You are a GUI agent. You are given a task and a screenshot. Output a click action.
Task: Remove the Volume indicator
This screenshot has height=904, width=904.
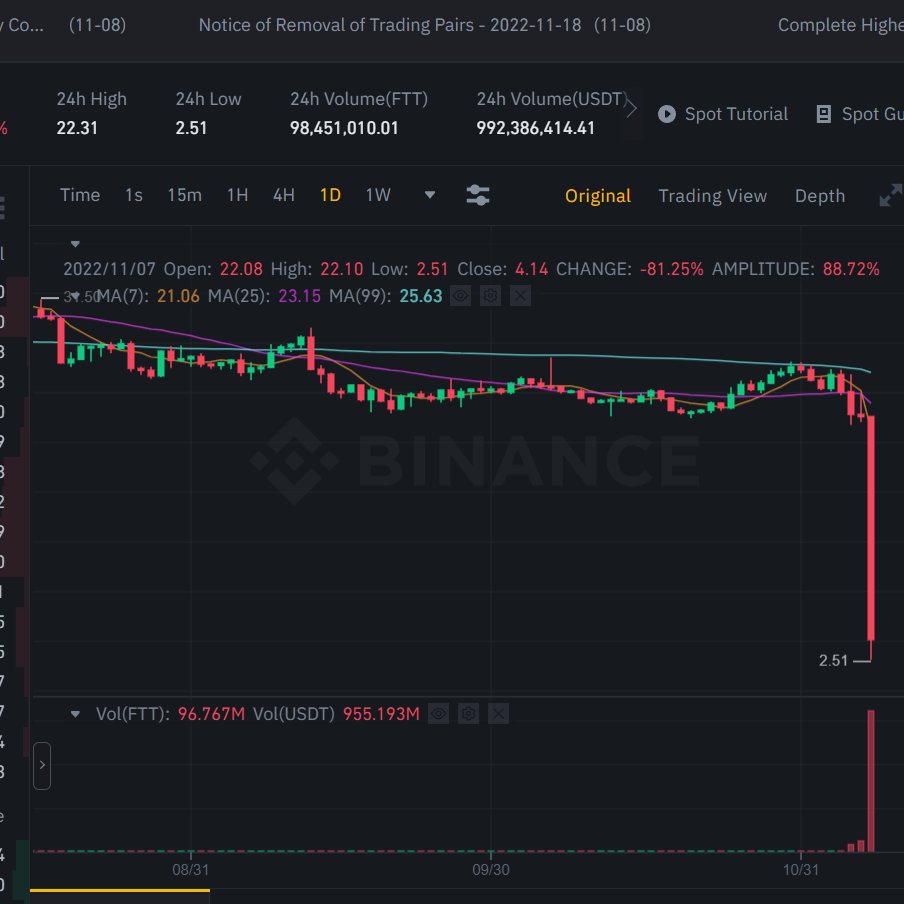[498, 714]
